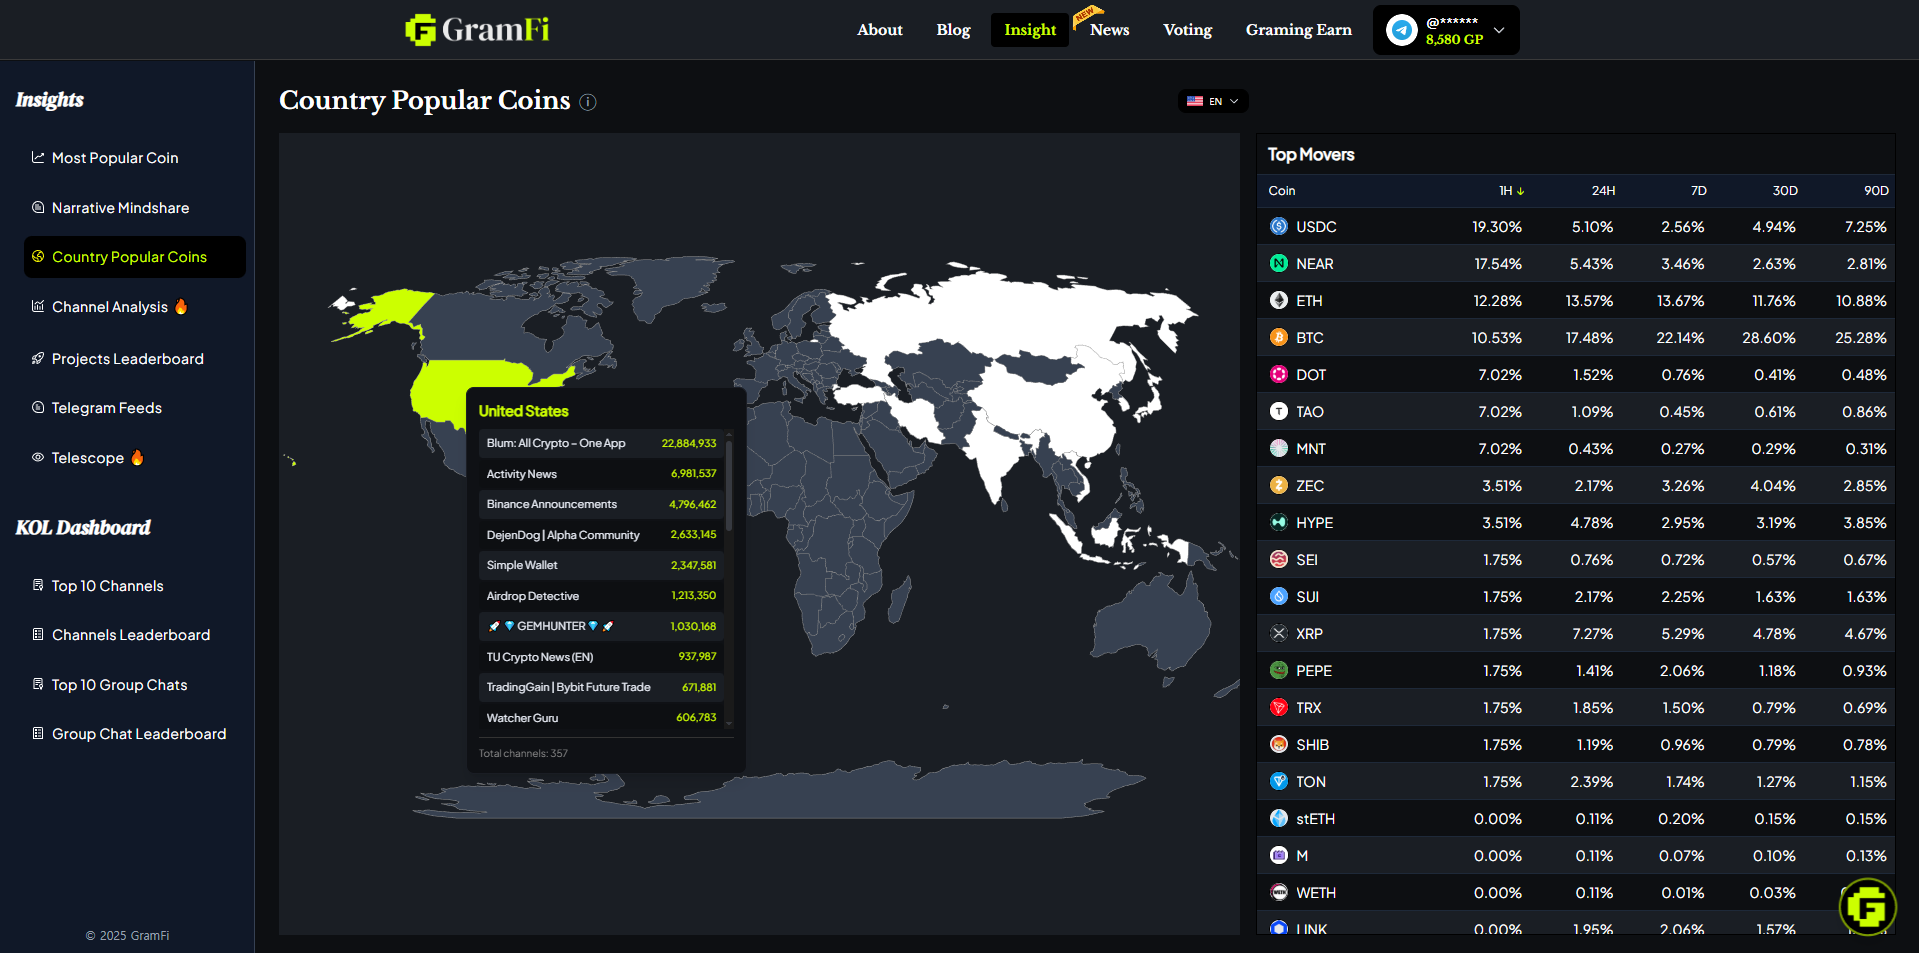Open the EN language dropdown
Screen dimensions: 1919x953
coord(1213,101)
